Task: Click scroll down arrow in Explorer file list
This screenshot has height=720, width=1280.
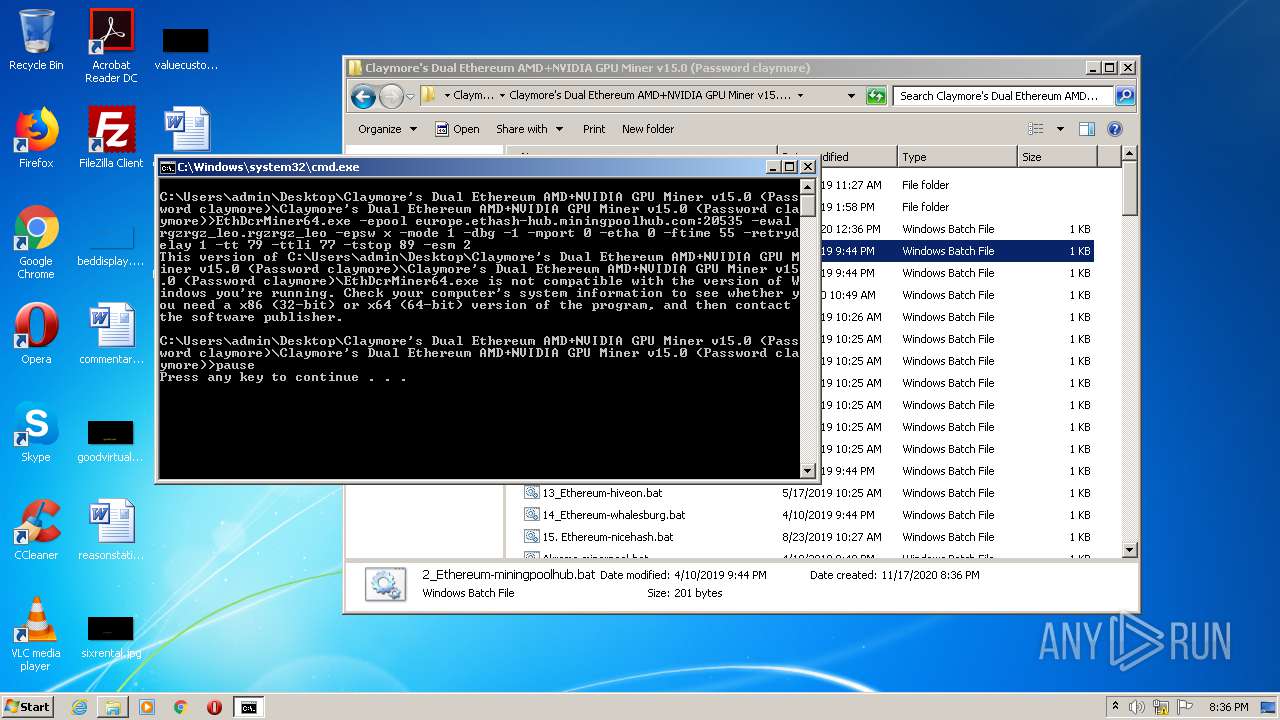Action: coord(1130,549)
